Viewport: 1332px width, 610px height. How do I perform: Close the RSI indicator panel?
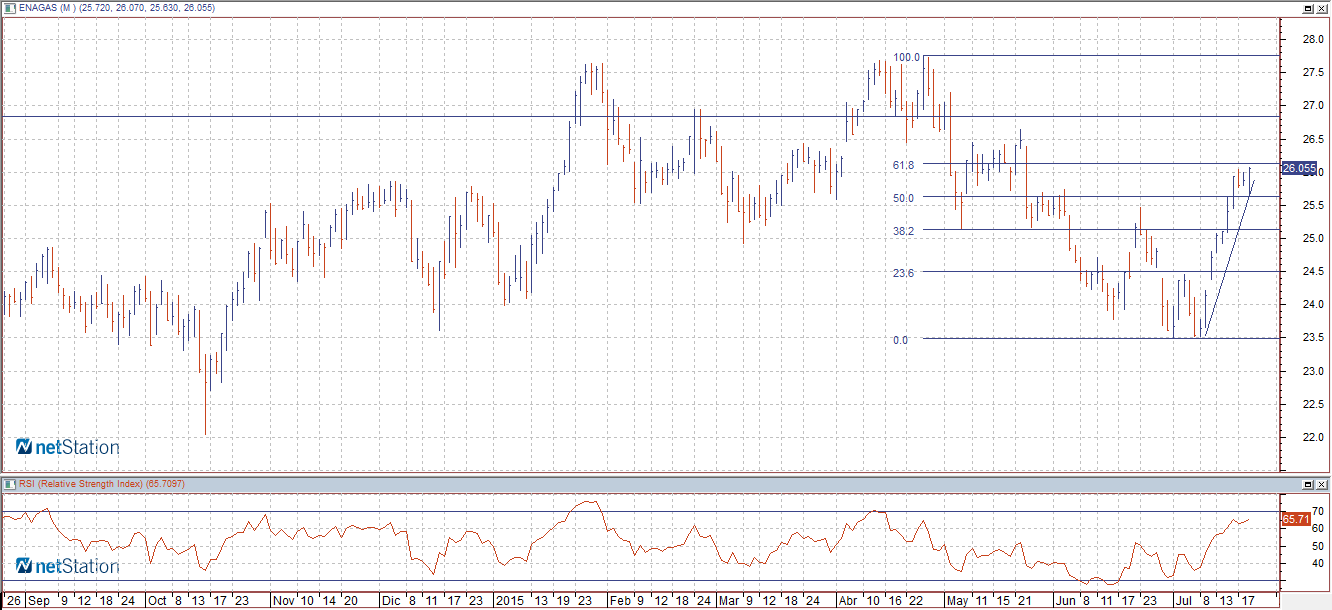point(1322,484)
